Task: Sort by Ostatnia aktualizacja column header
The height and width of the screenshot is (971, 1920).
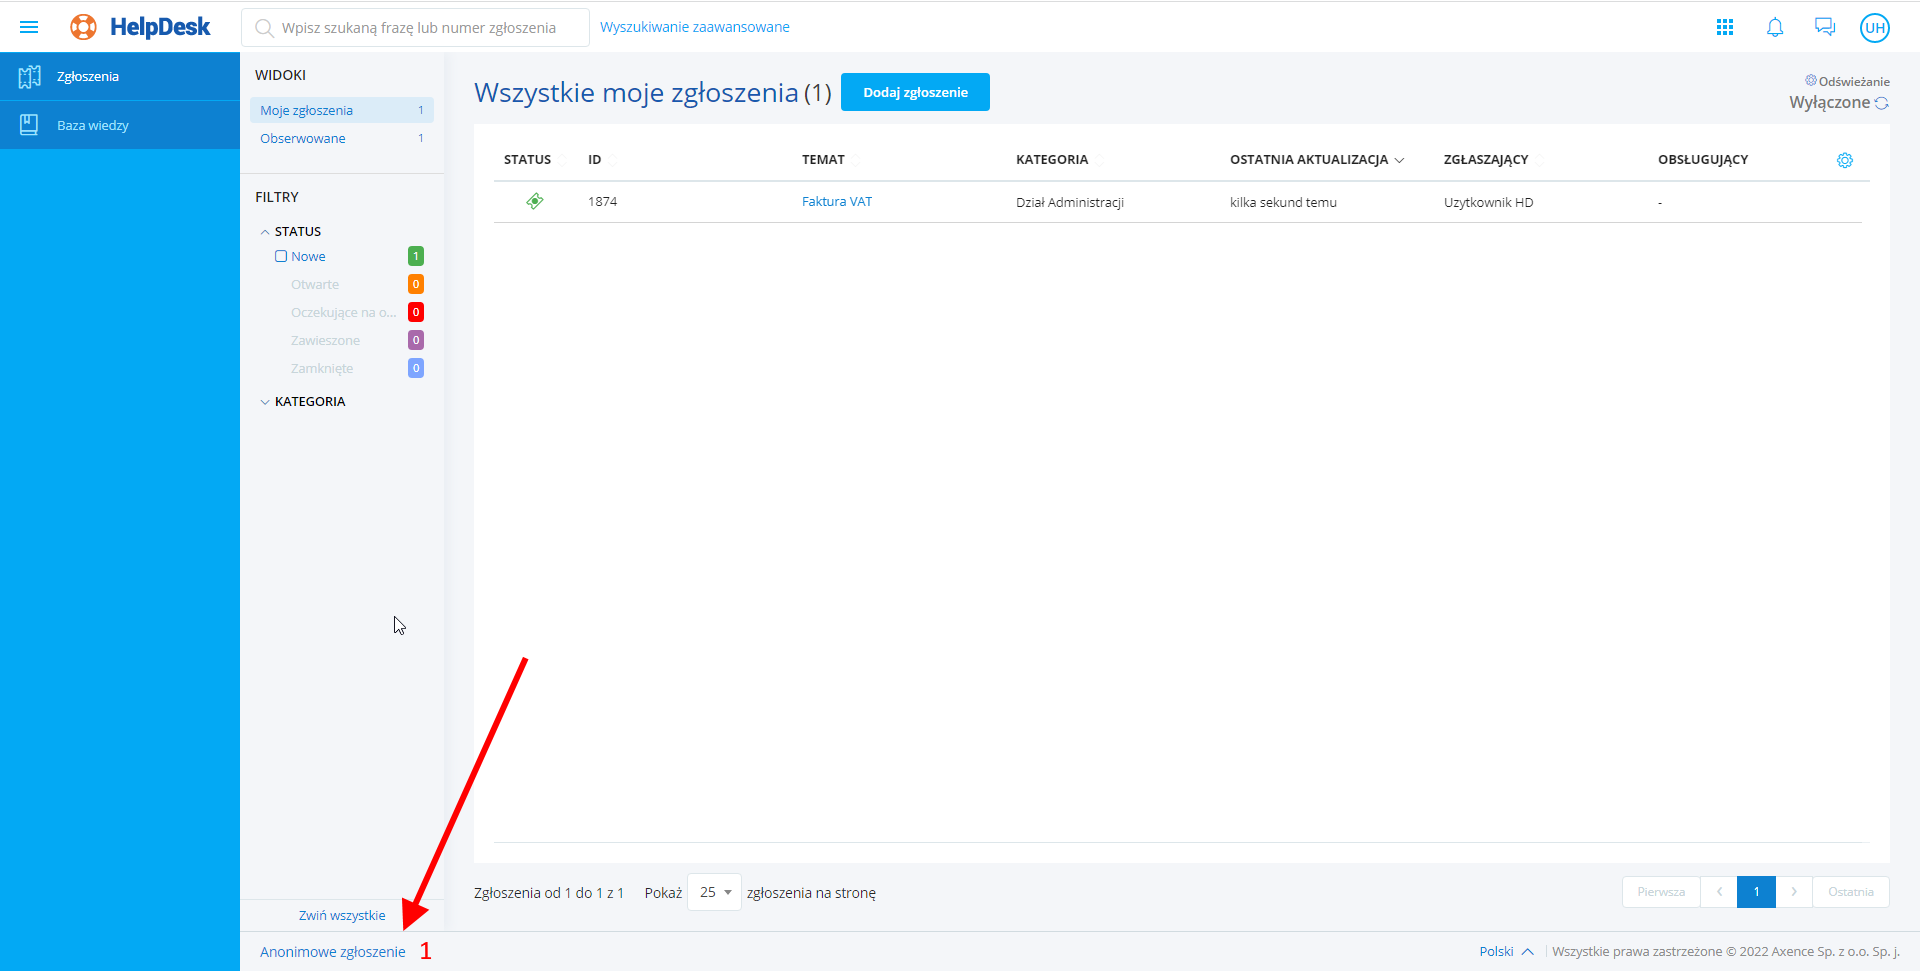Action: tap(1309, 160)
